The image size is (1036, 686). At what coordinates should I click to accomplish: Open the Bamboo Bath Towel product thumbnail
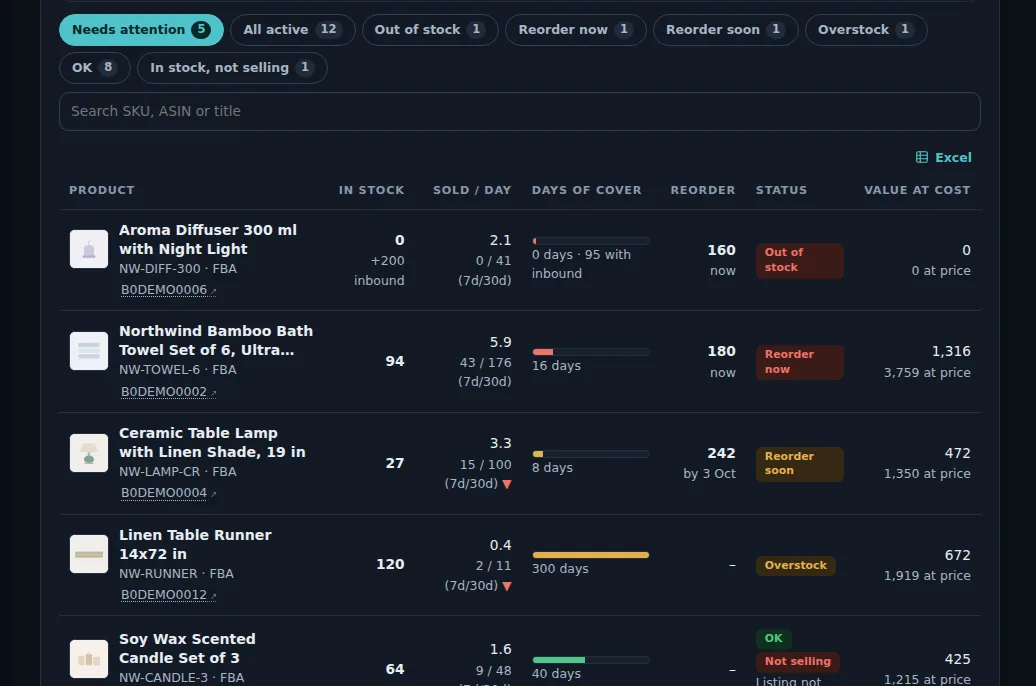[89, 351]
